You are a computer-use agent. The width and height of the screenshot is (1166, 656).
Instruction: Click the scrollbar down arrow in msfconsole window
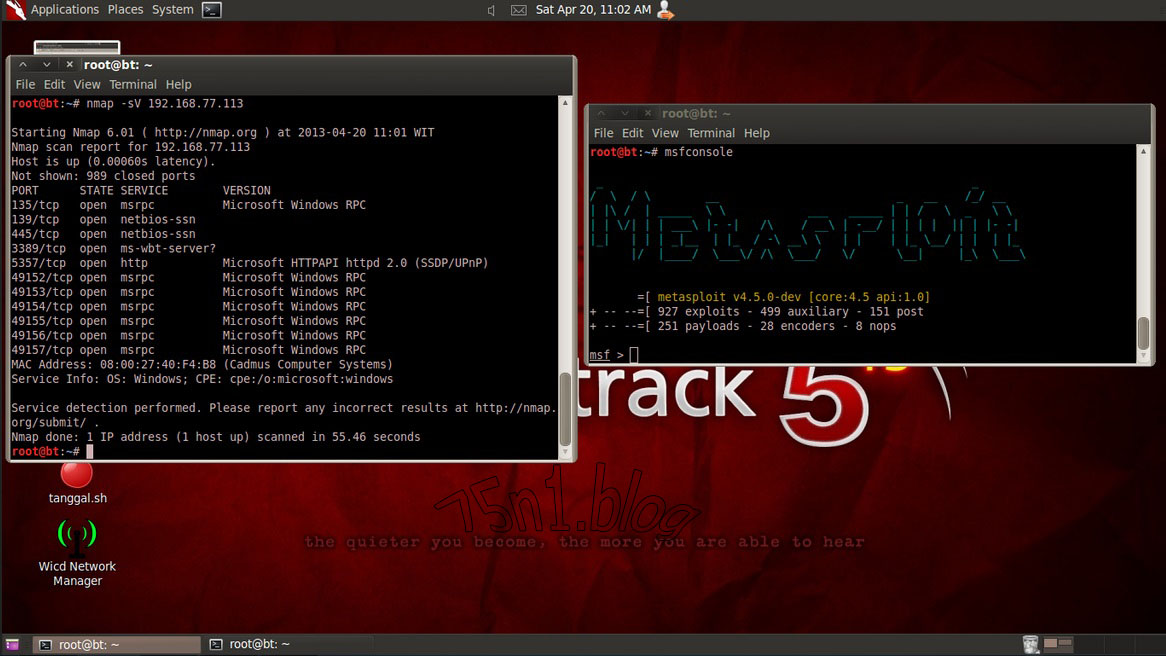1141,352
